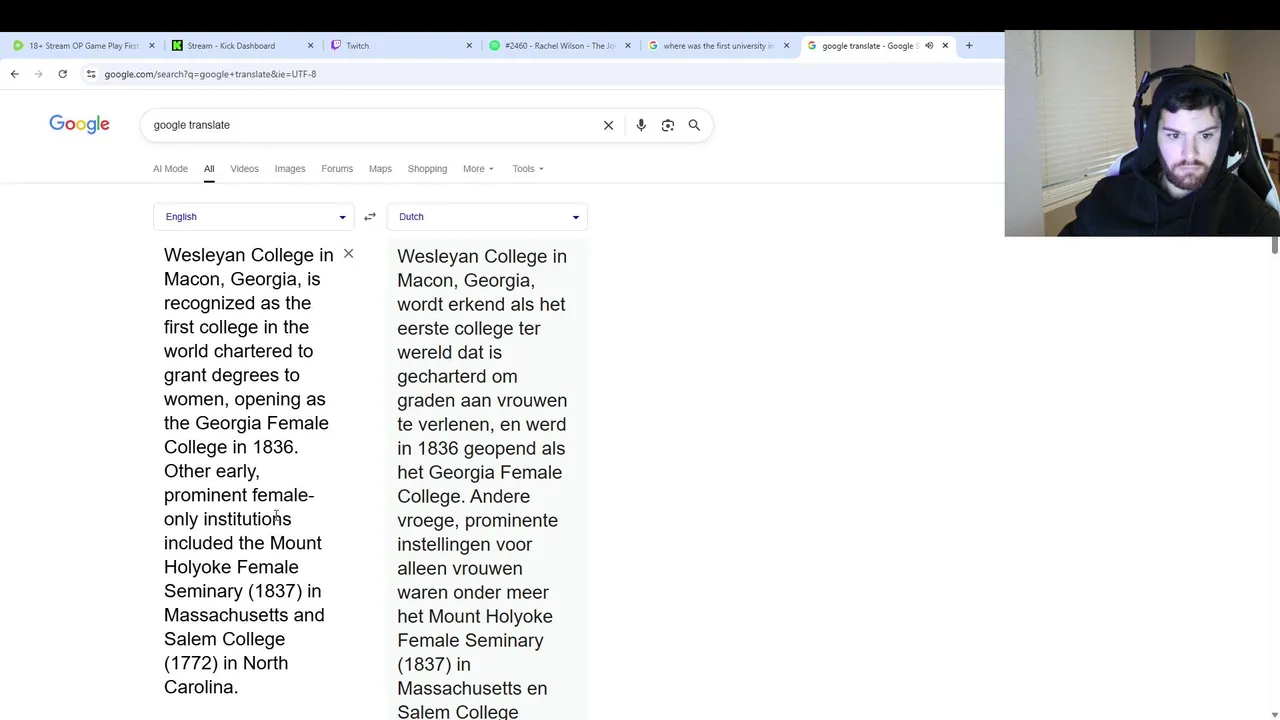Open the Images results tab
Image resolution: width=1280 pixels, height=720 pixels.
[290, 169]
